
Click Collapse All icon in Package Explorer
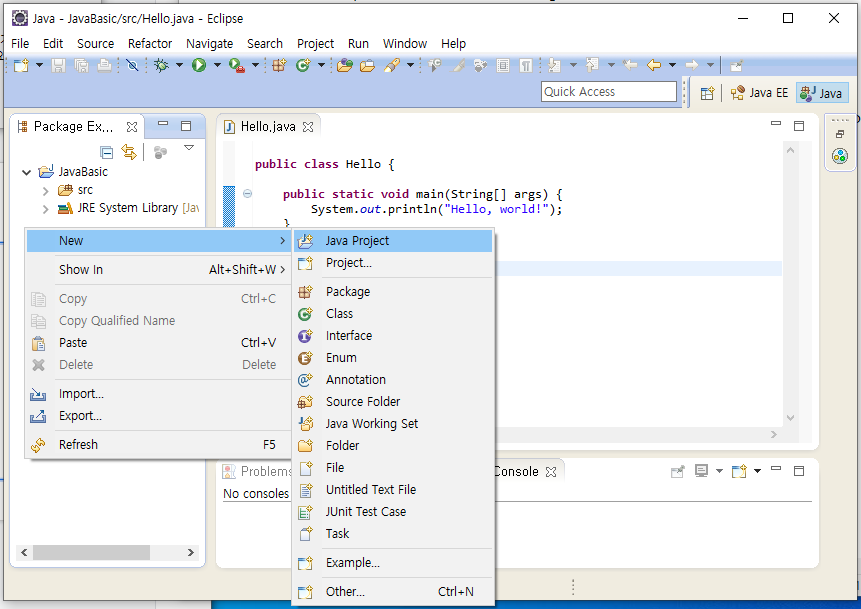point(107,152)
